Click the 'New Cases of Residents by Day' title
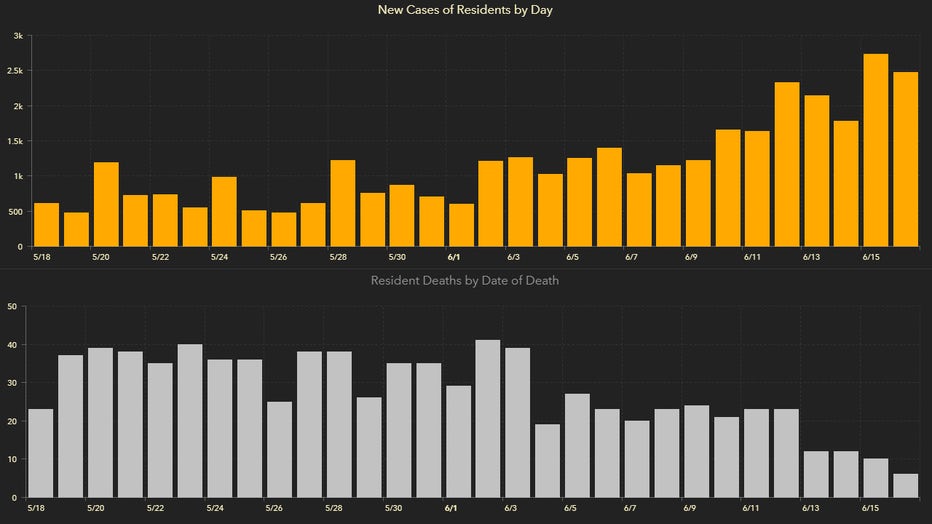The width and height of the screenshot is (932, 524). (x=465, y=10)
